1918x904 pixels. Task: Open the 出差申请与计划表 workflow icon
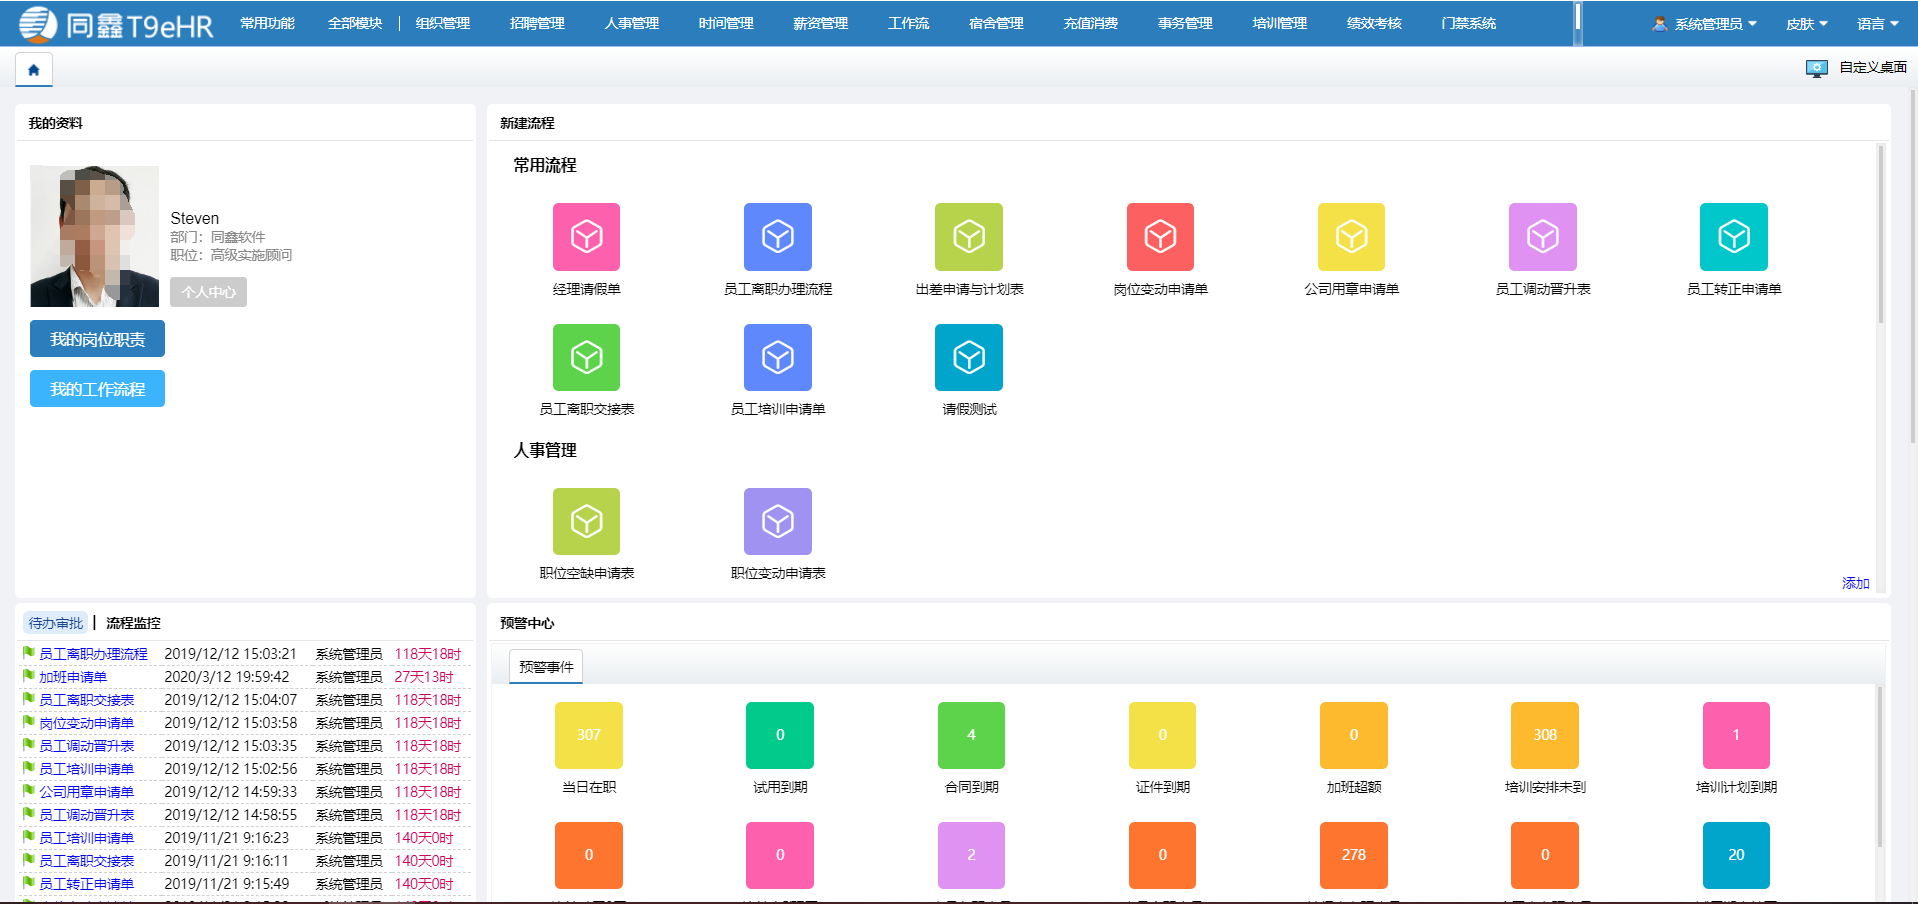point(968,237)
